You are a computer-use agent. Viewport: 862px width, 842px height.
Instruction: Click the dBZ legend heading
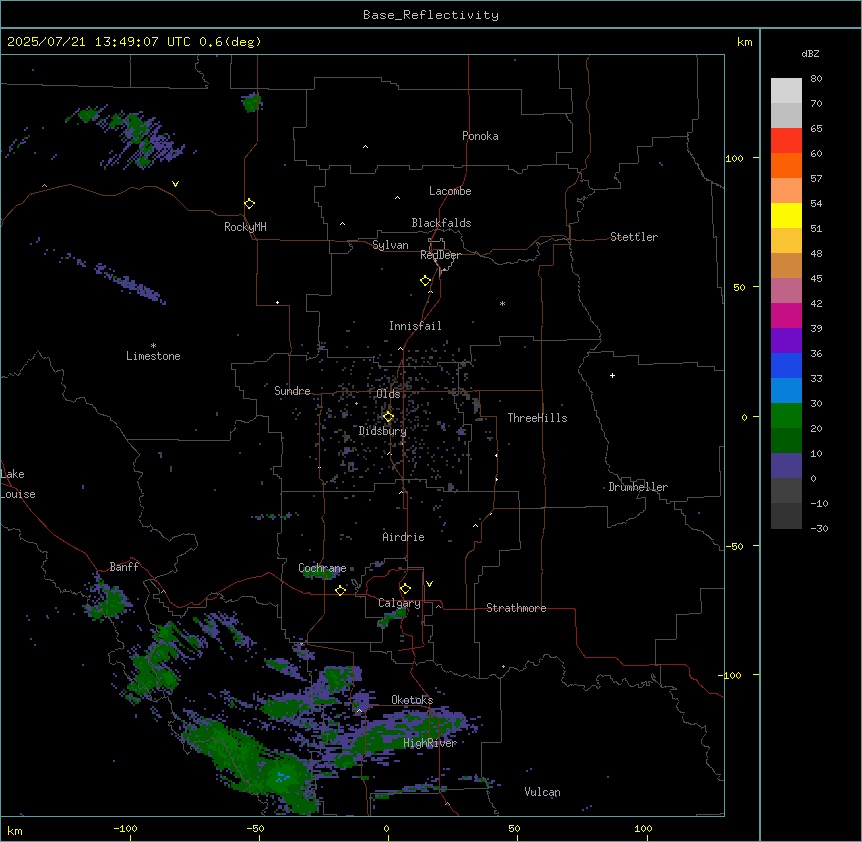[x=810, y=53]
